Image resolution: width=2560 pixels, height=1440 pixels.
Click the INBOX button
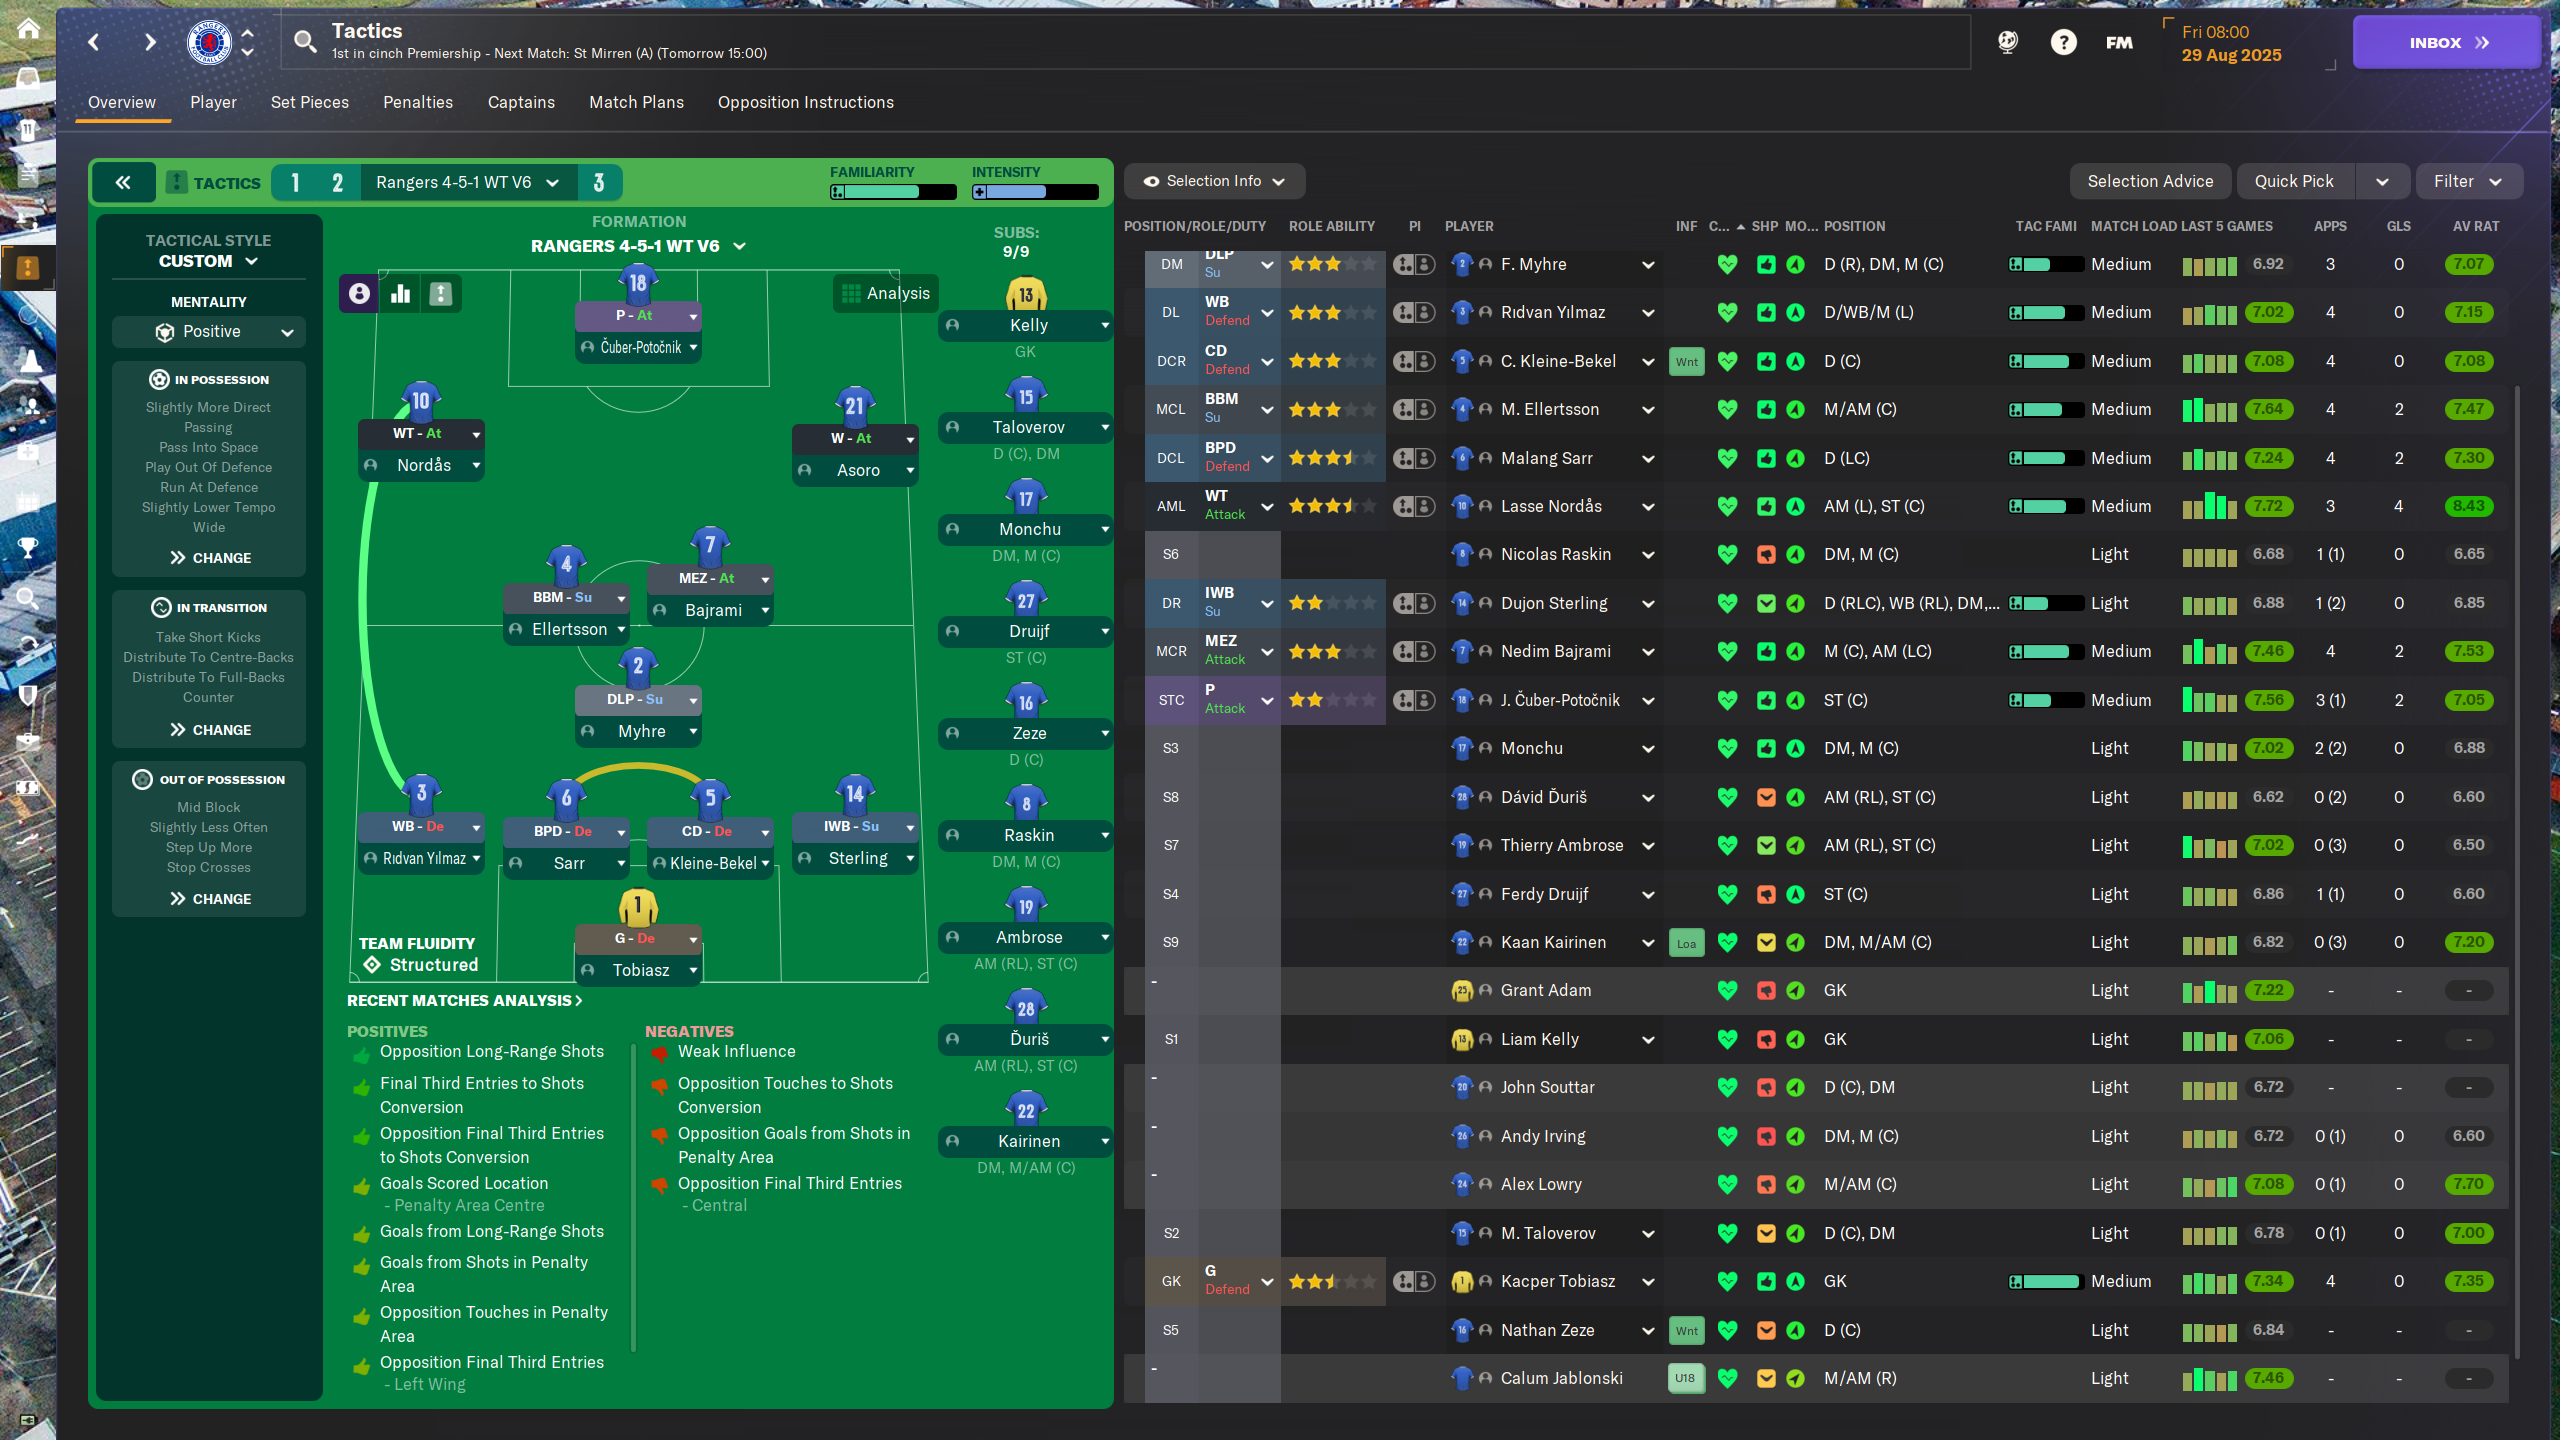[2446, 42]
